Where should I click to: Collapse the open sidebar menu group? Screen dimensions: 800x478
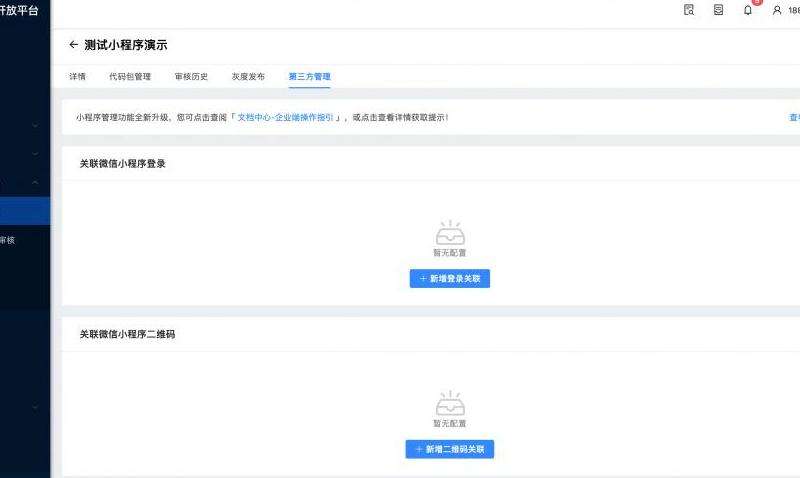(36, 183)
